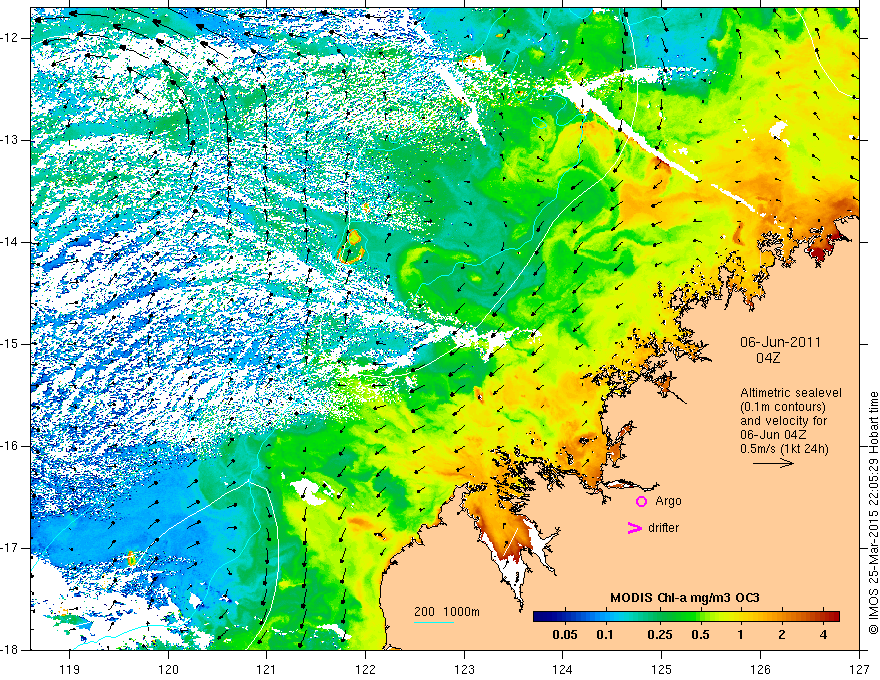Click longitude axis label 119
Image resolution: width=880 pixels, height=680 pixels.
(x=70, y=670)
